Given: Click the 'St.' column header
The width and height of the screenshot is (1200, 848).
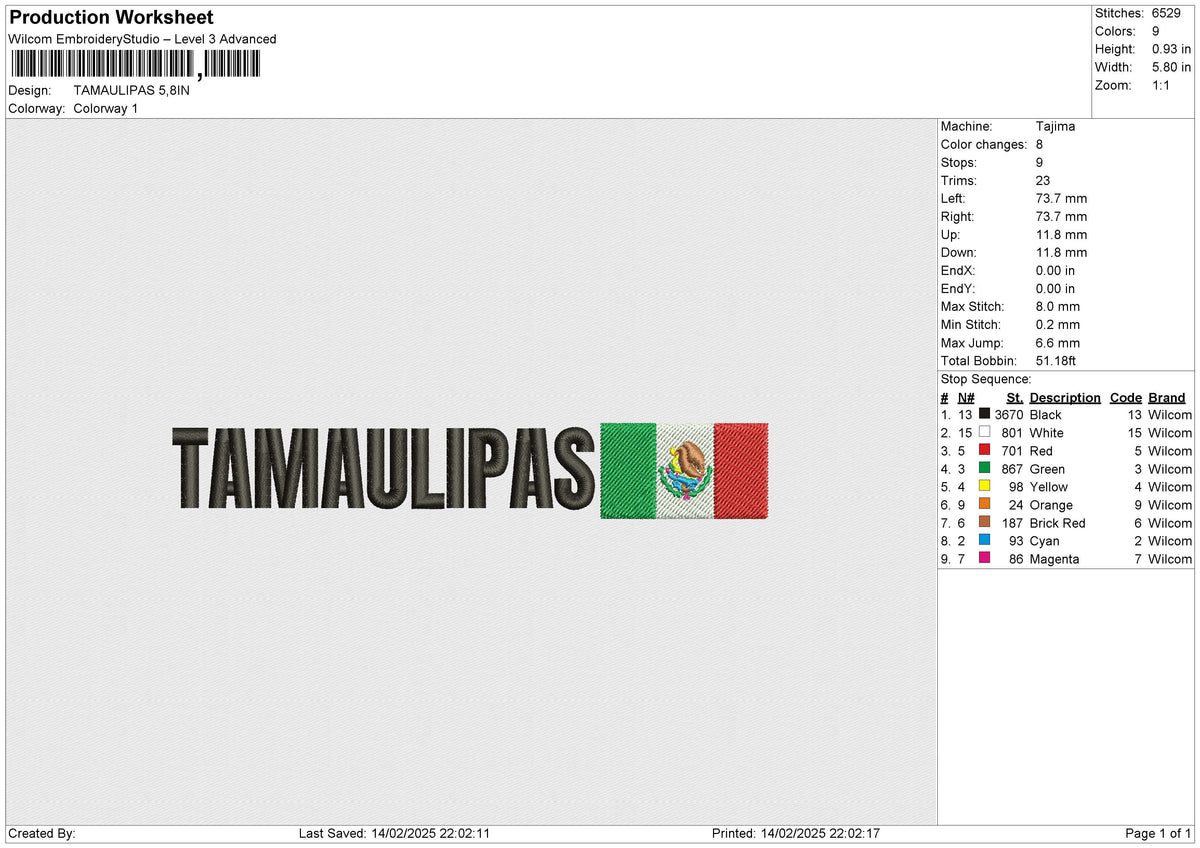Looking at the screenshot, I should tap(1014, 397).
